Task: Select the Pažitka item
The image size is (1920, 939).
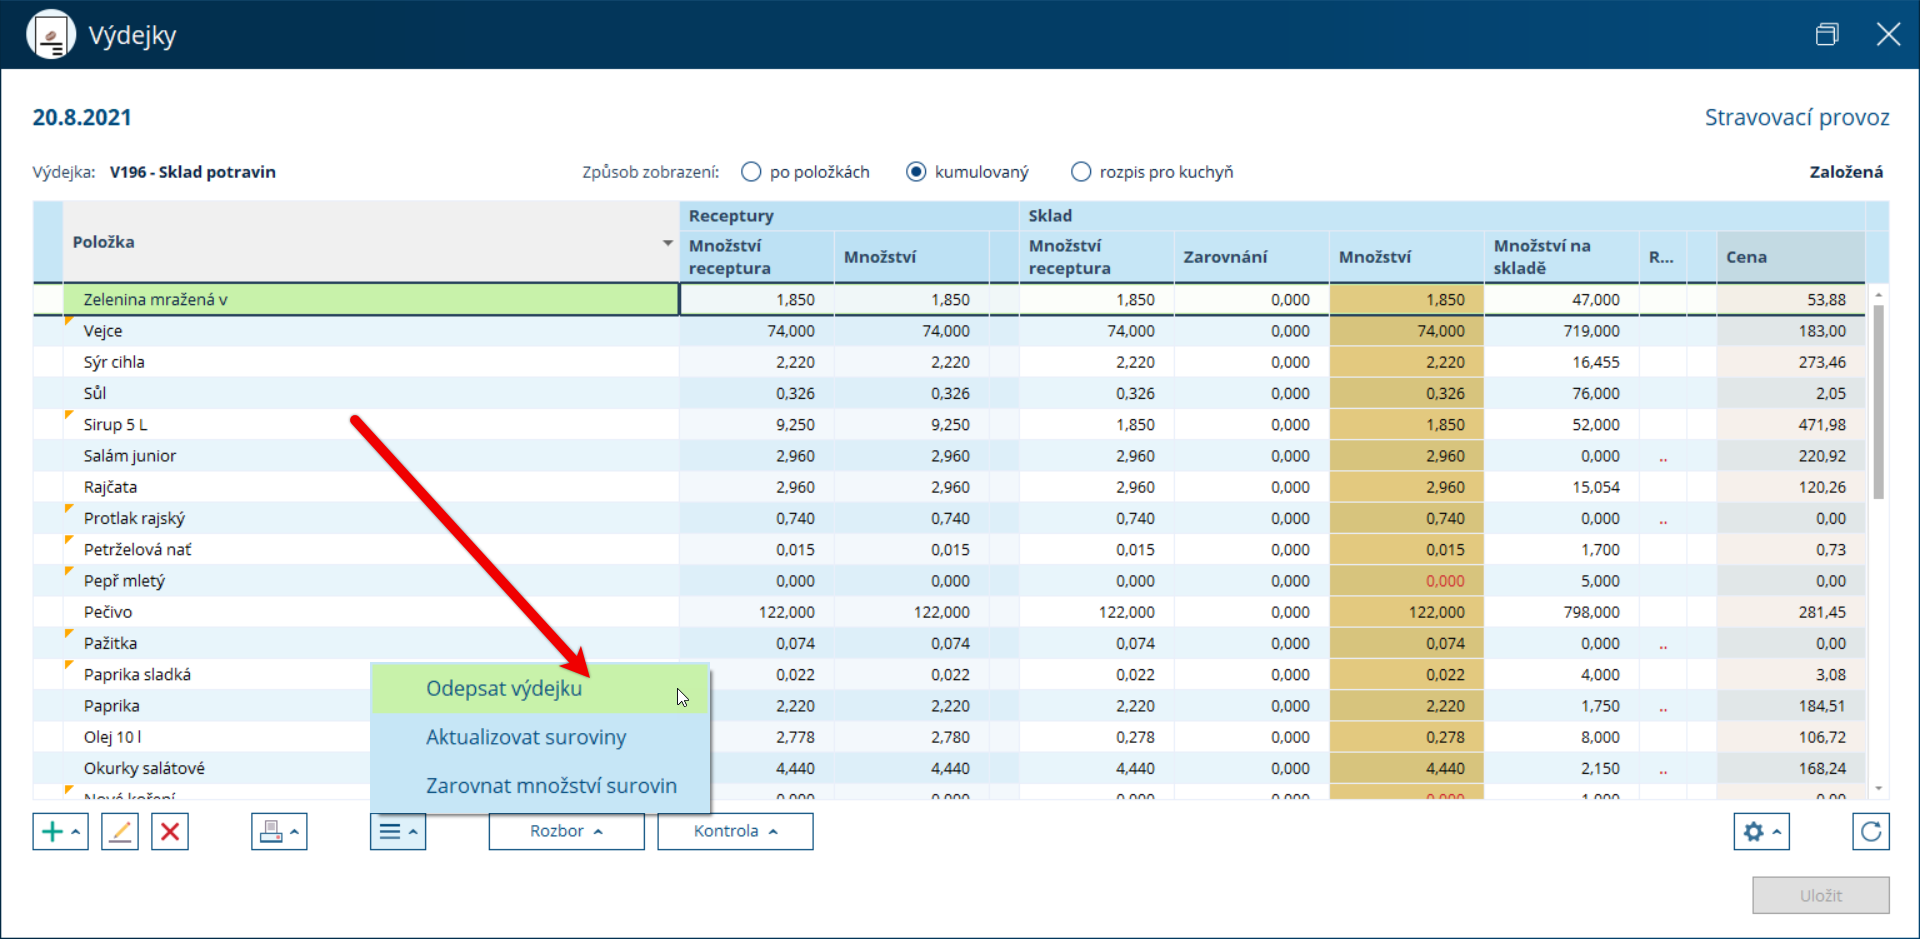Action: coord(371,644)
